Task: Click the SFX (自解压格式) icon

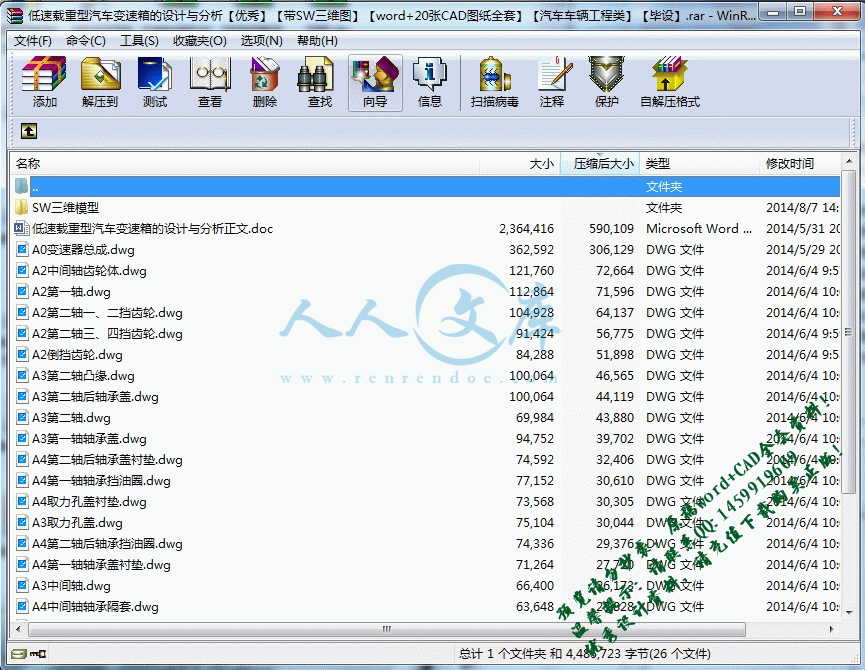Action: tap(670, 83)
